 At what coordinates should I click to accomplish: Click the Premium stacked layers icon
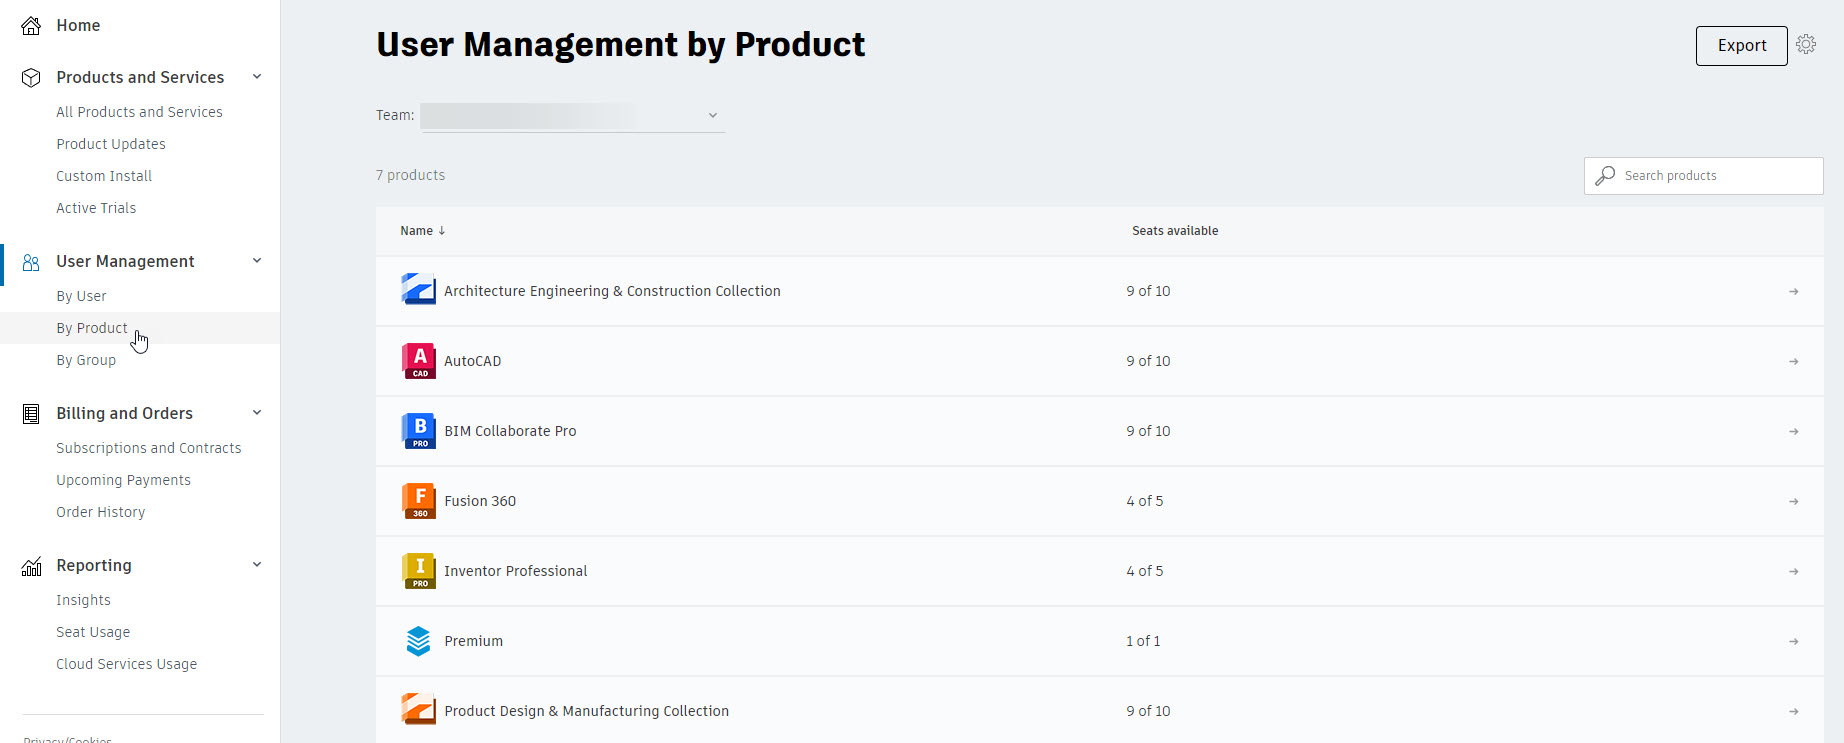[x=418, y=641]
